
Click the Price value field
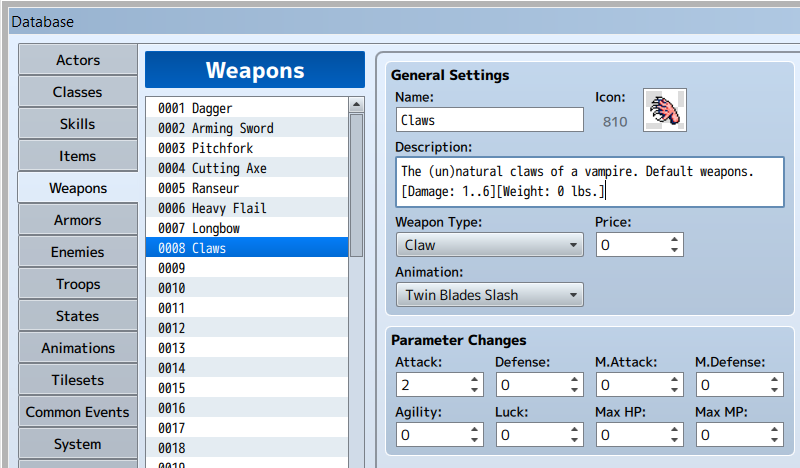coord(632,245)
